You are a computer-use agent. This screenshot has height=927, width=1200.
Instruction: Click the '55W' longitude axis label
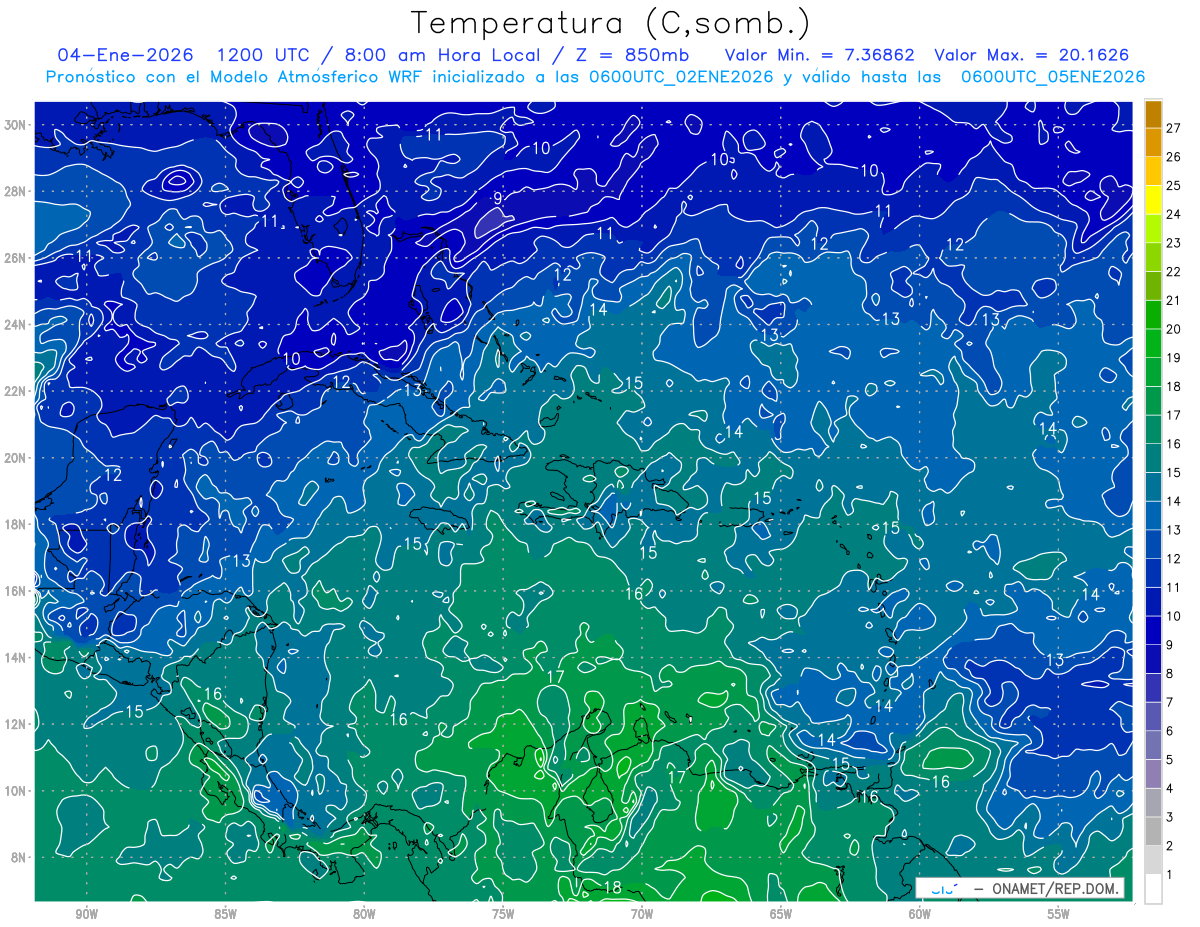[1059, 914]
